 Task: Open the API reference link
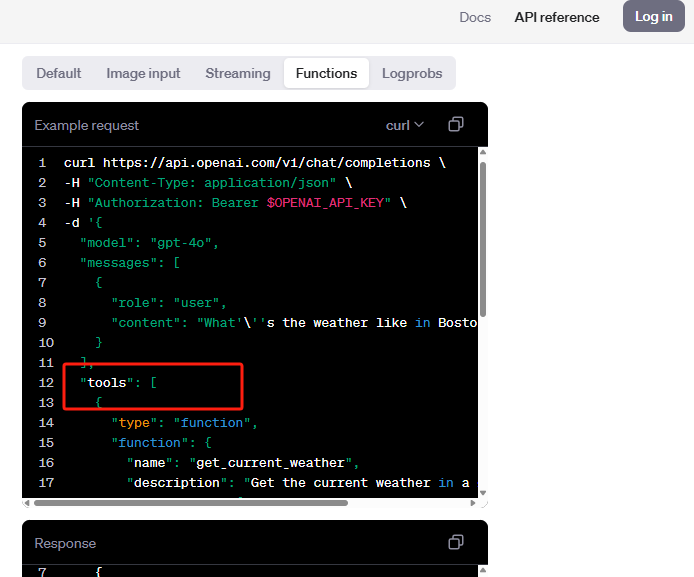tap(557, 17)
